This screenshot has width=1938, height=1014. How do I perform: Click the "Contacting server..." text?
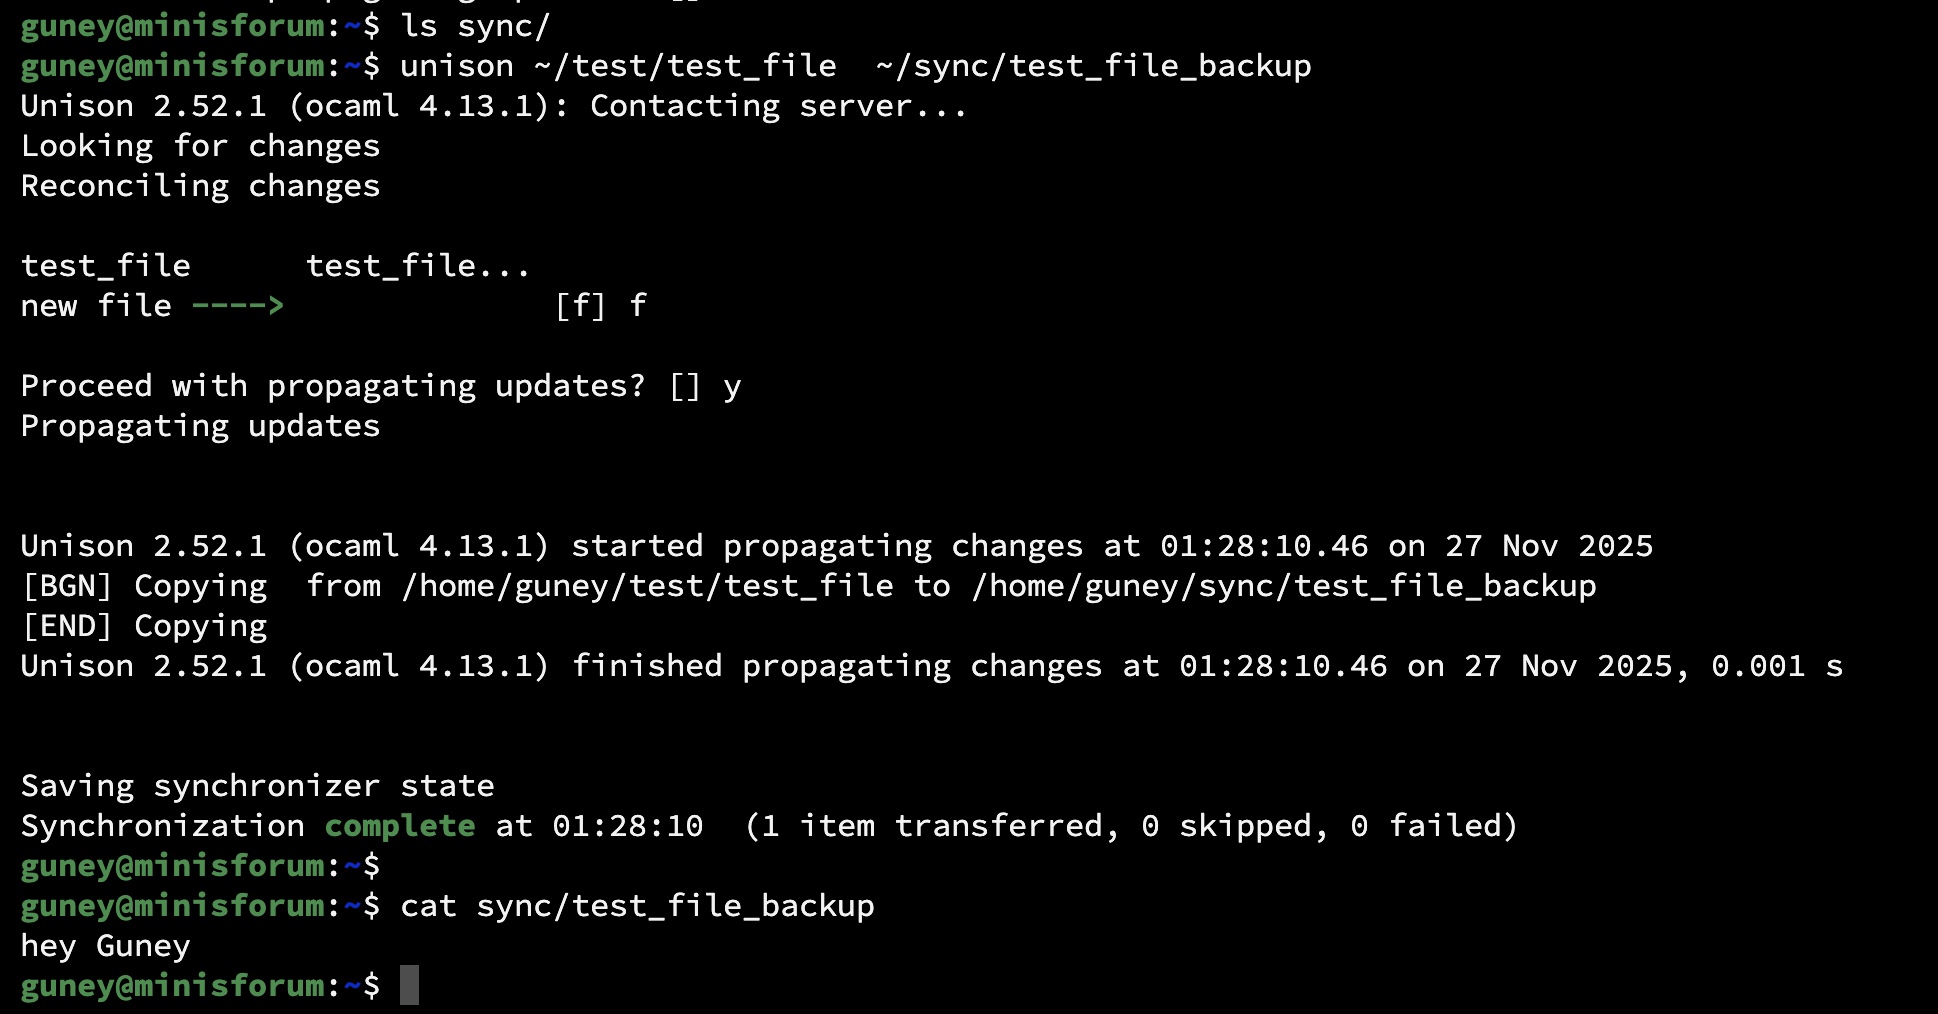(778, 106)
